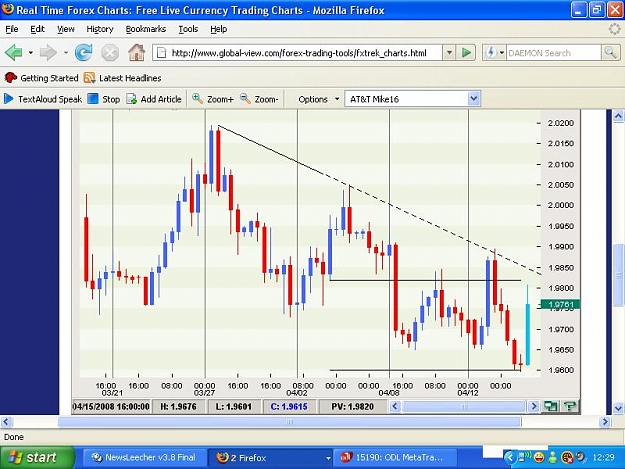Open the Windows start button
The width and height of the screenshot is (625, 469).
[37, 457]
